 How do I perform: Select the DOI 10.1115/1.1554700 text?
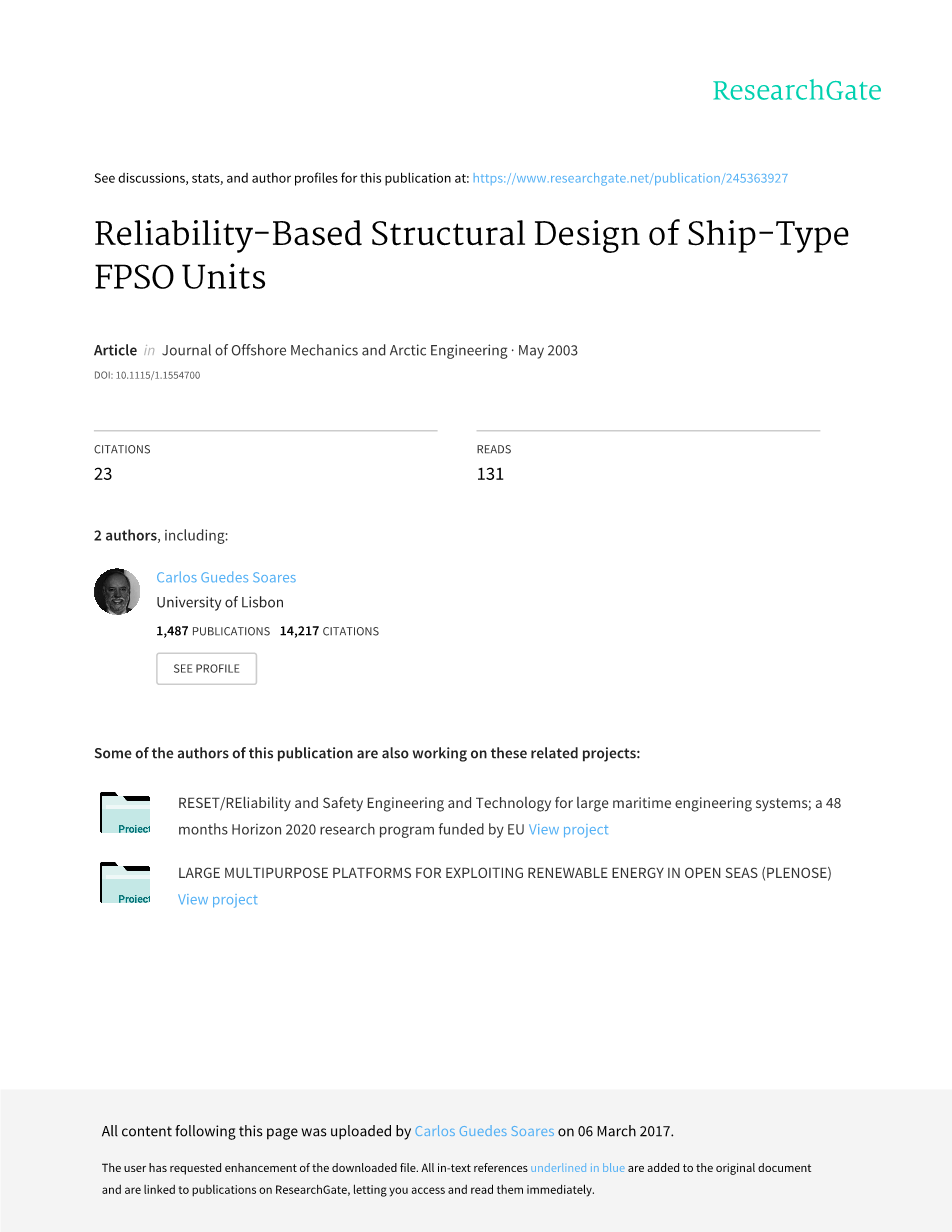(x=147, y=375)
